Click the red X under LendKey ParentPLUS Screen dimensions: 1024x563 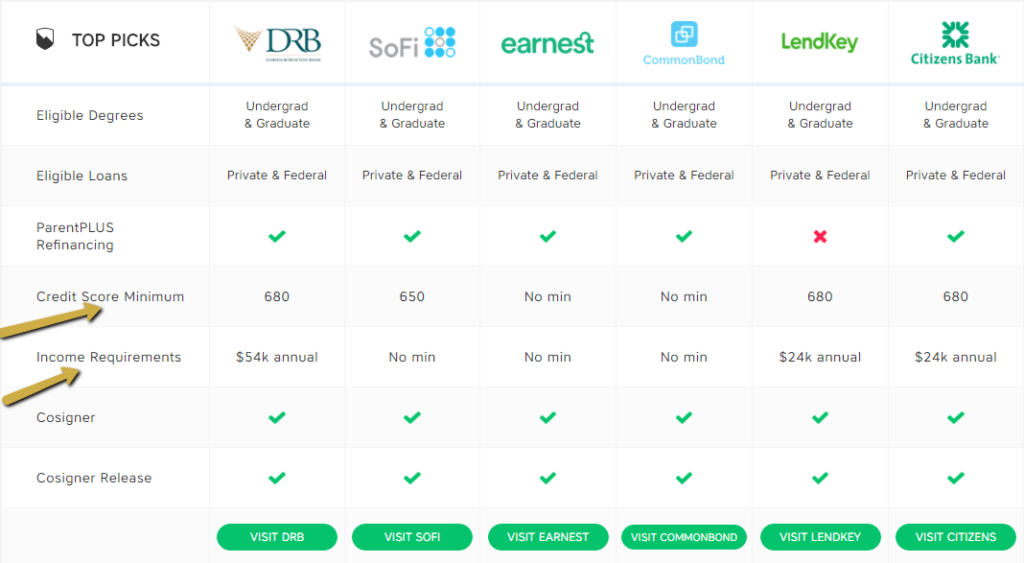(820, 236)
